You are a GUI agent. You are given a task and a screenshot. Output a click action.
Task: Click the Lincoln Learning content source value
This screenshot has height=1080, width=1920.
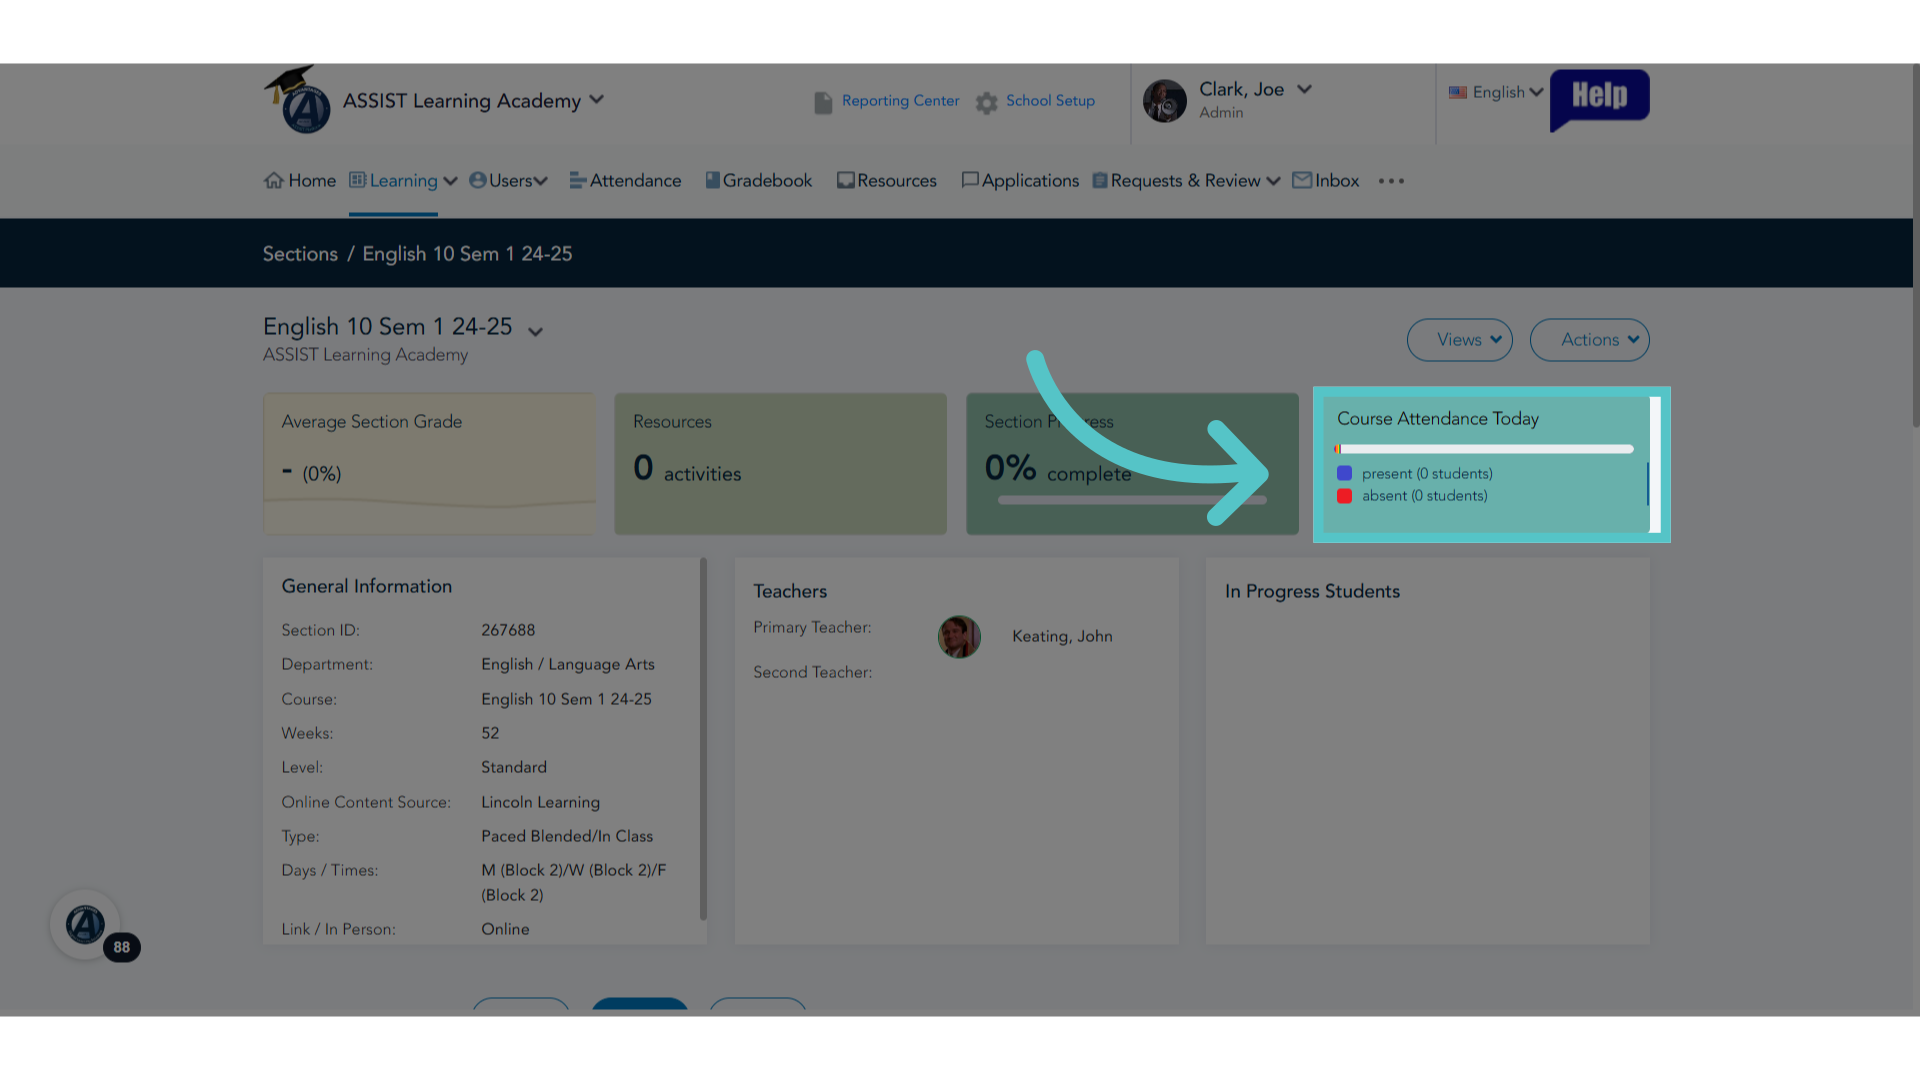tap(540, 802)
